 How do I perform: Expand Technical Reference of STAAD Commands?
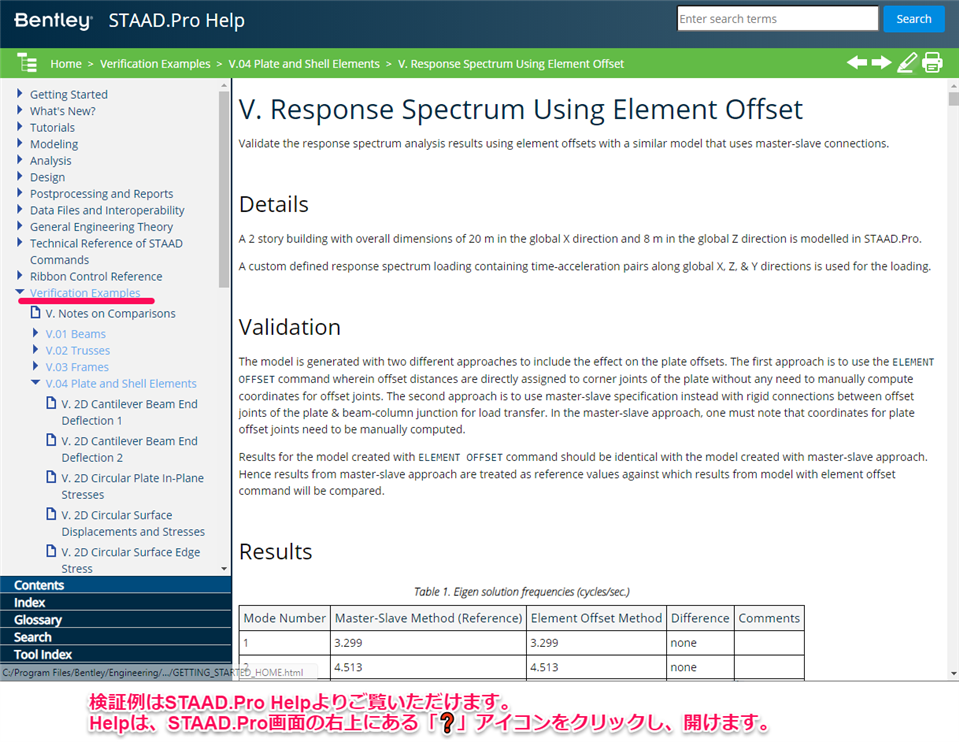click(x=20, y=242)
